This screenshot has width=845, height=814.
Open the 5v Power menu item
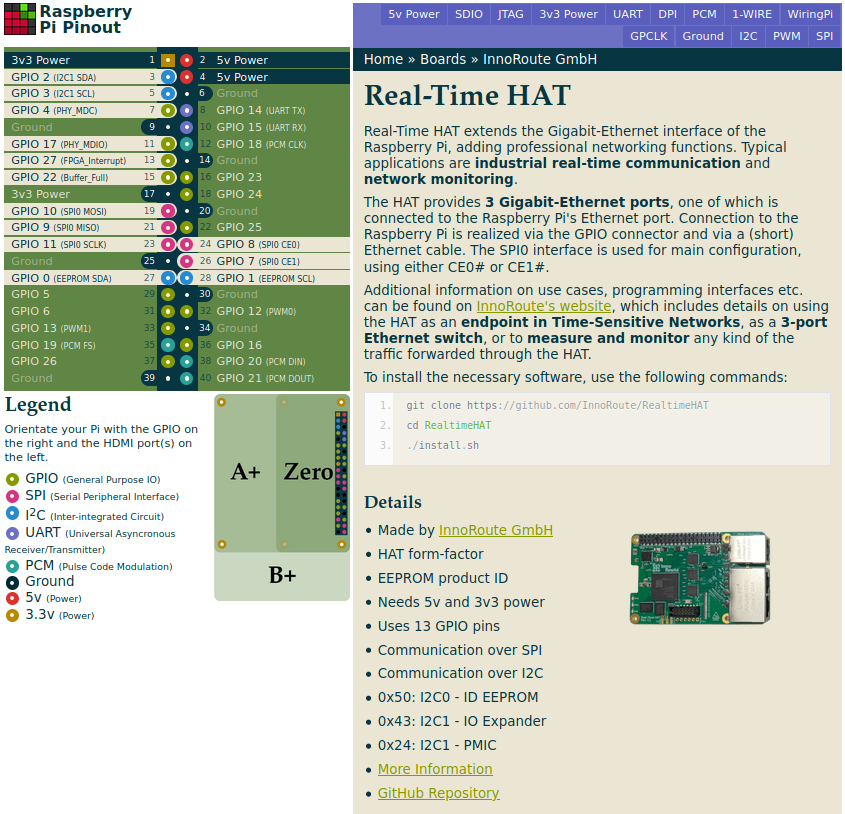pos(414,14)
